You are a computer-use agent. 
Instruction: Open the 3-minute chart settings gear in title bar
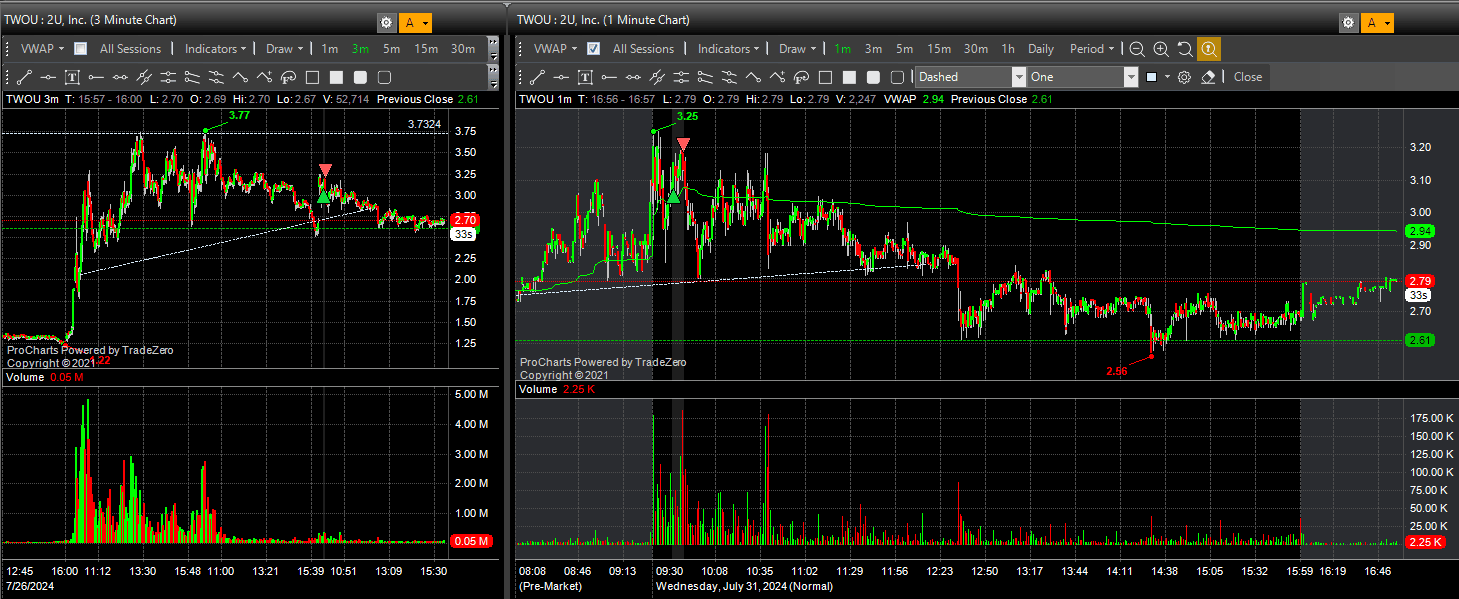pos(386,23)
